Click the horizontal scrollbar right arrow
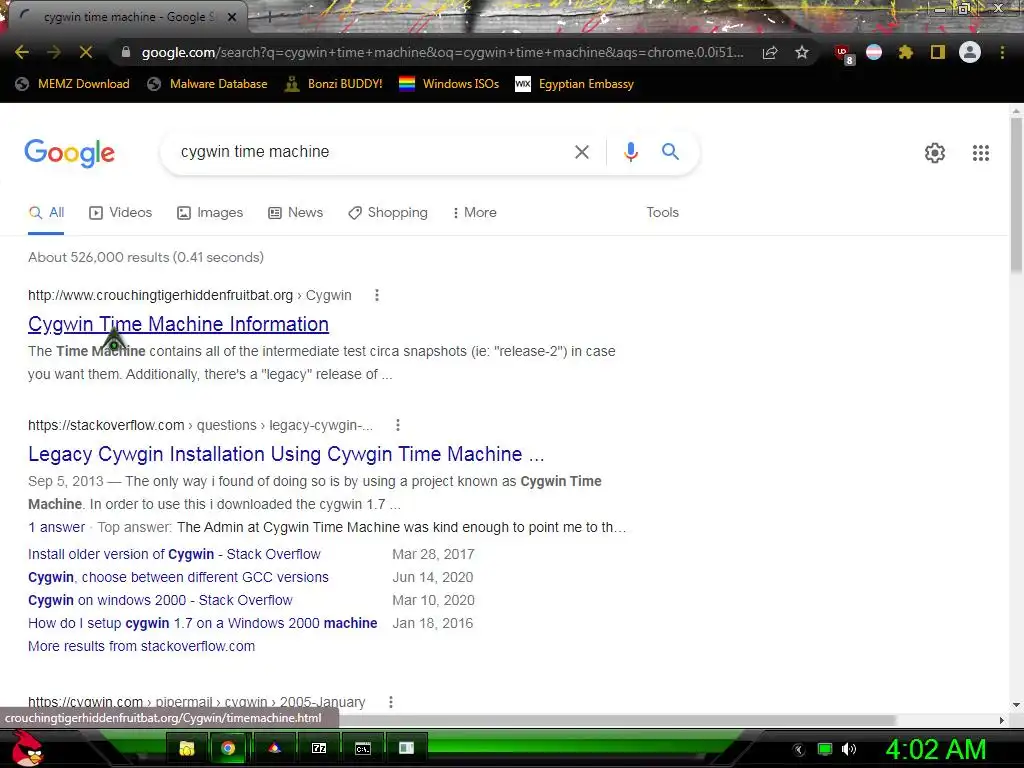Viewport: 1024px width, 768px height. pos(1002,720)
